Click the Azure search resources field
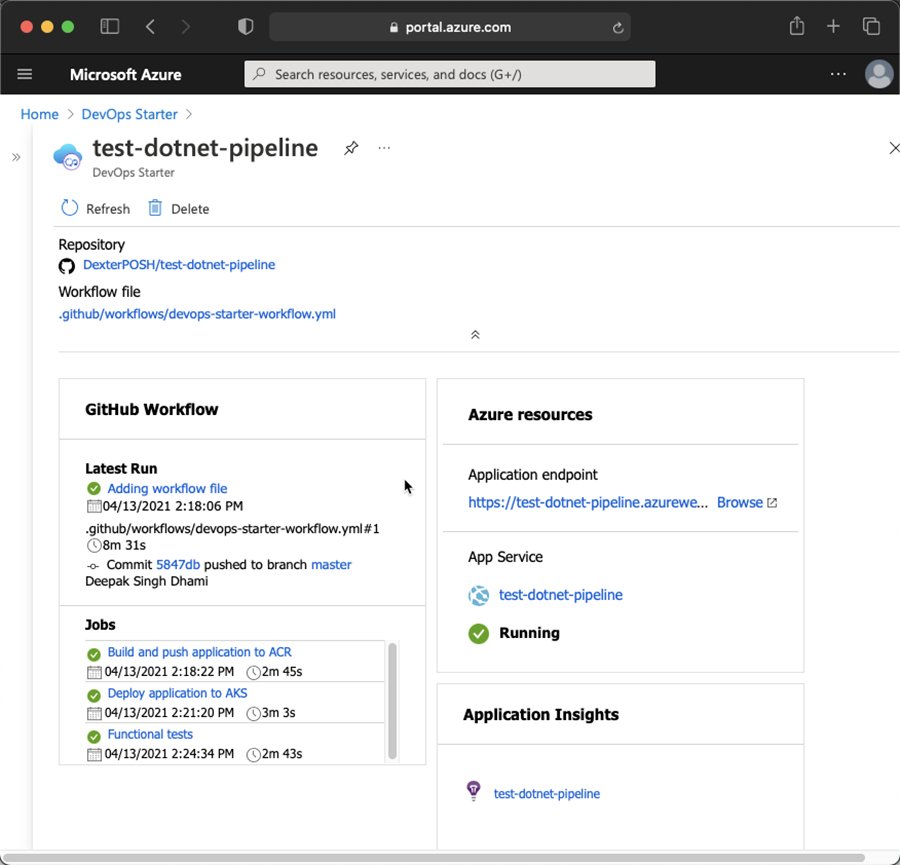 click(450, 74)
